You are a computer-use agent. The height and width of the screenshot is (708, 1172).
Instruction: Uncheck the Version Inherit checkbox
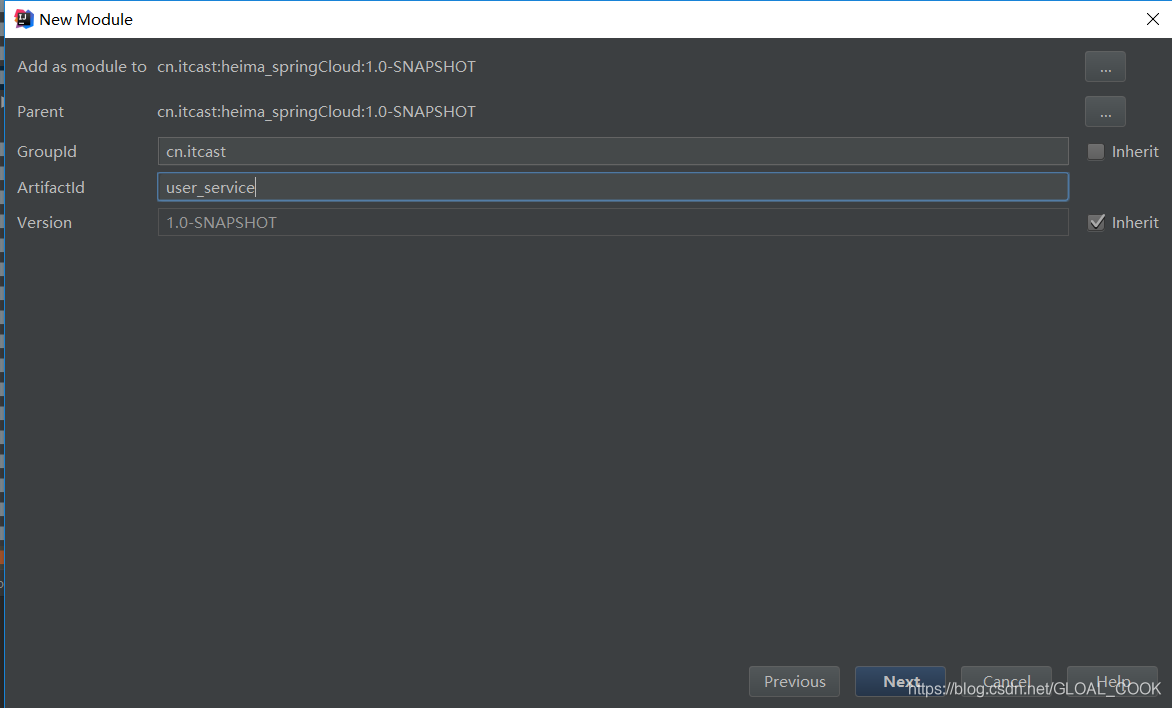click(1096, 223)
